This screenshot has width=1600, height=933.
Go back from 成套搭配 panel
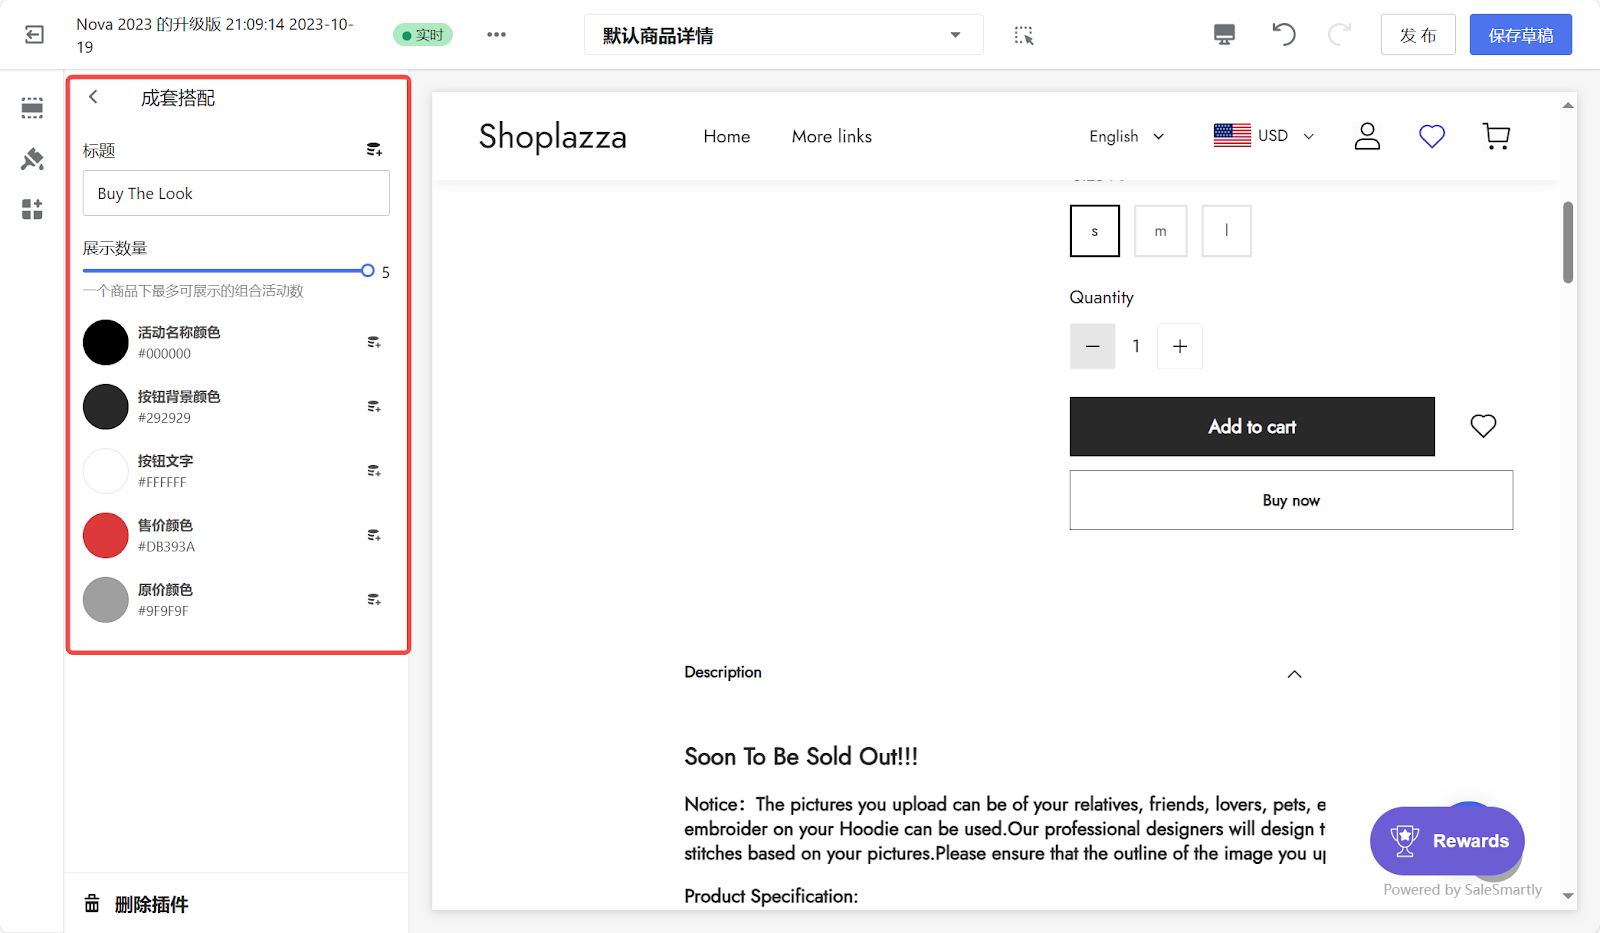pyautogui.click(x=93, y=97)
